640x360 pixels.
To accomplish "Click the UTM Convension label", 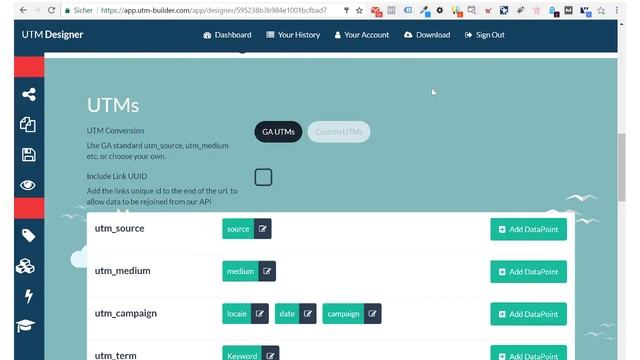I will (x=116, y=131).
